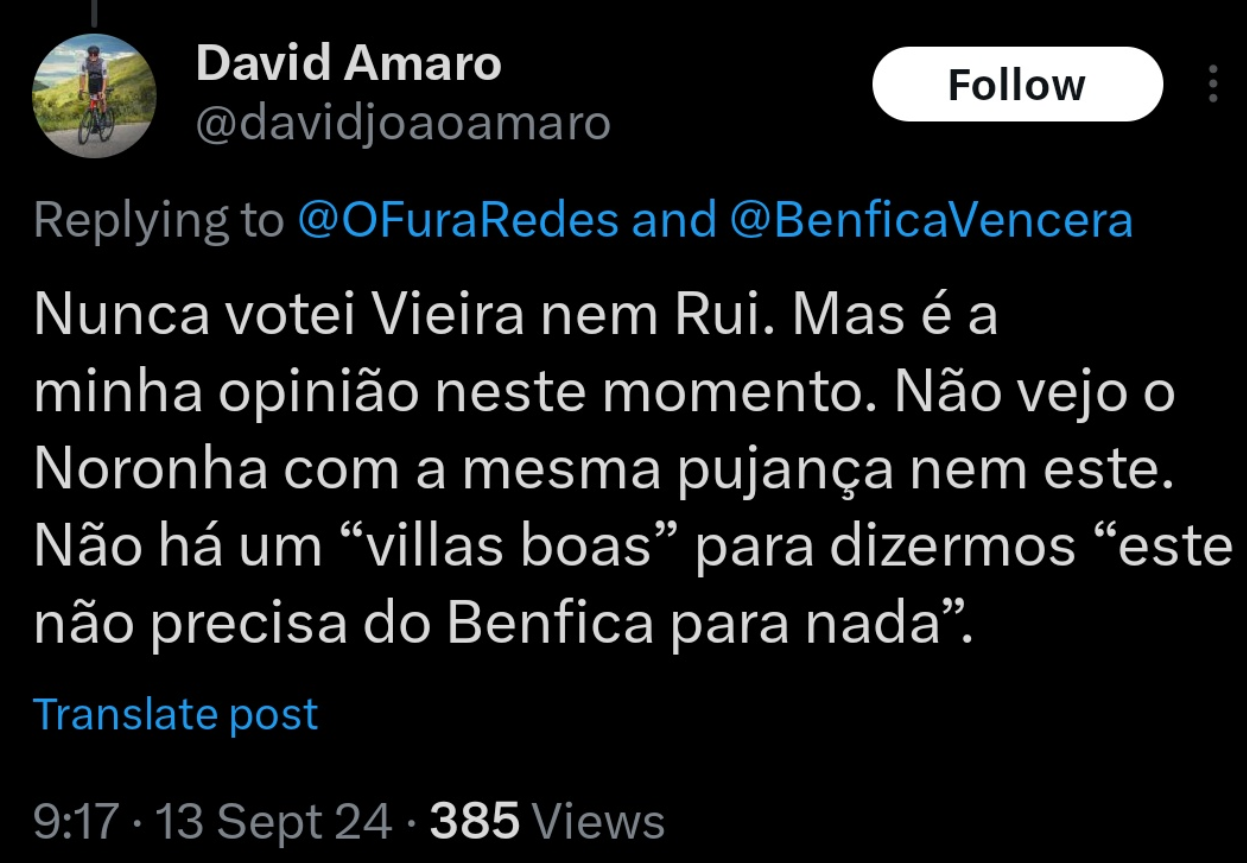Click the thread connector line above avatar
Screen dimensions: 1247x863
pyautogui.click(x=94, y=10)
